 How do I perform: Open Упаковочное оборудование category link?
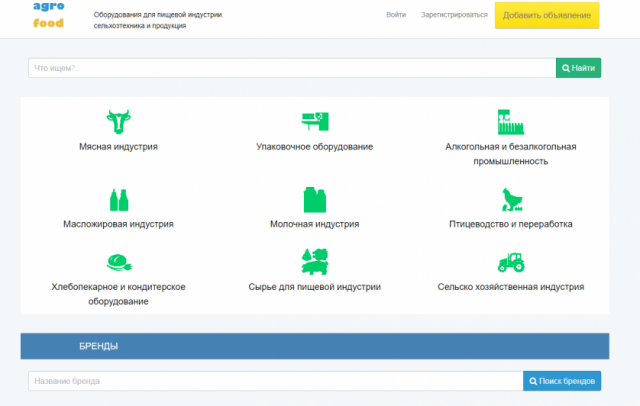click(x=315, y=147)
